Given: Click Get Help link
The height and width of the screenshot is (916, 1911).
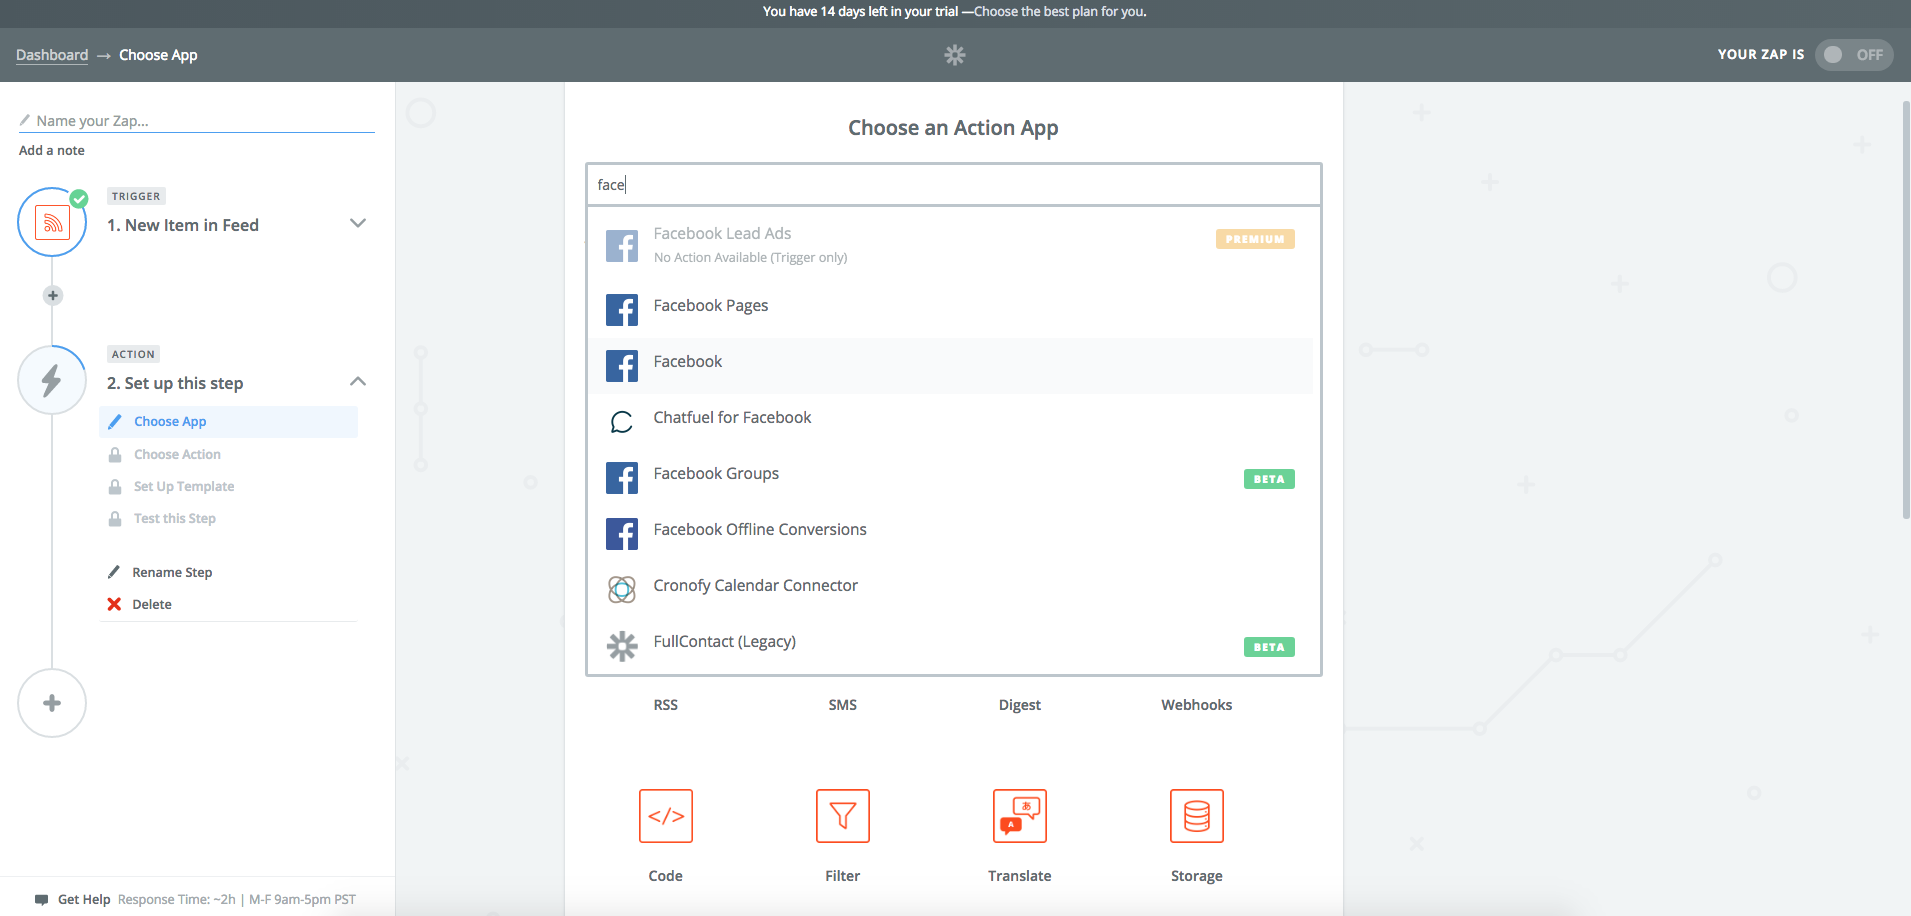Looking at the screenshot, I should pyautogui.click(x=84, y=899).
